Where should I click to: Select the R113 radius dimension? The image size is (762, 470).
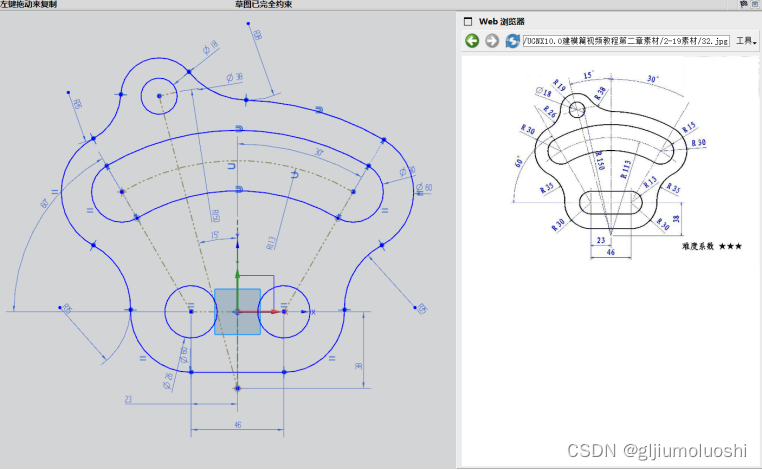click(x=272, y=243)
